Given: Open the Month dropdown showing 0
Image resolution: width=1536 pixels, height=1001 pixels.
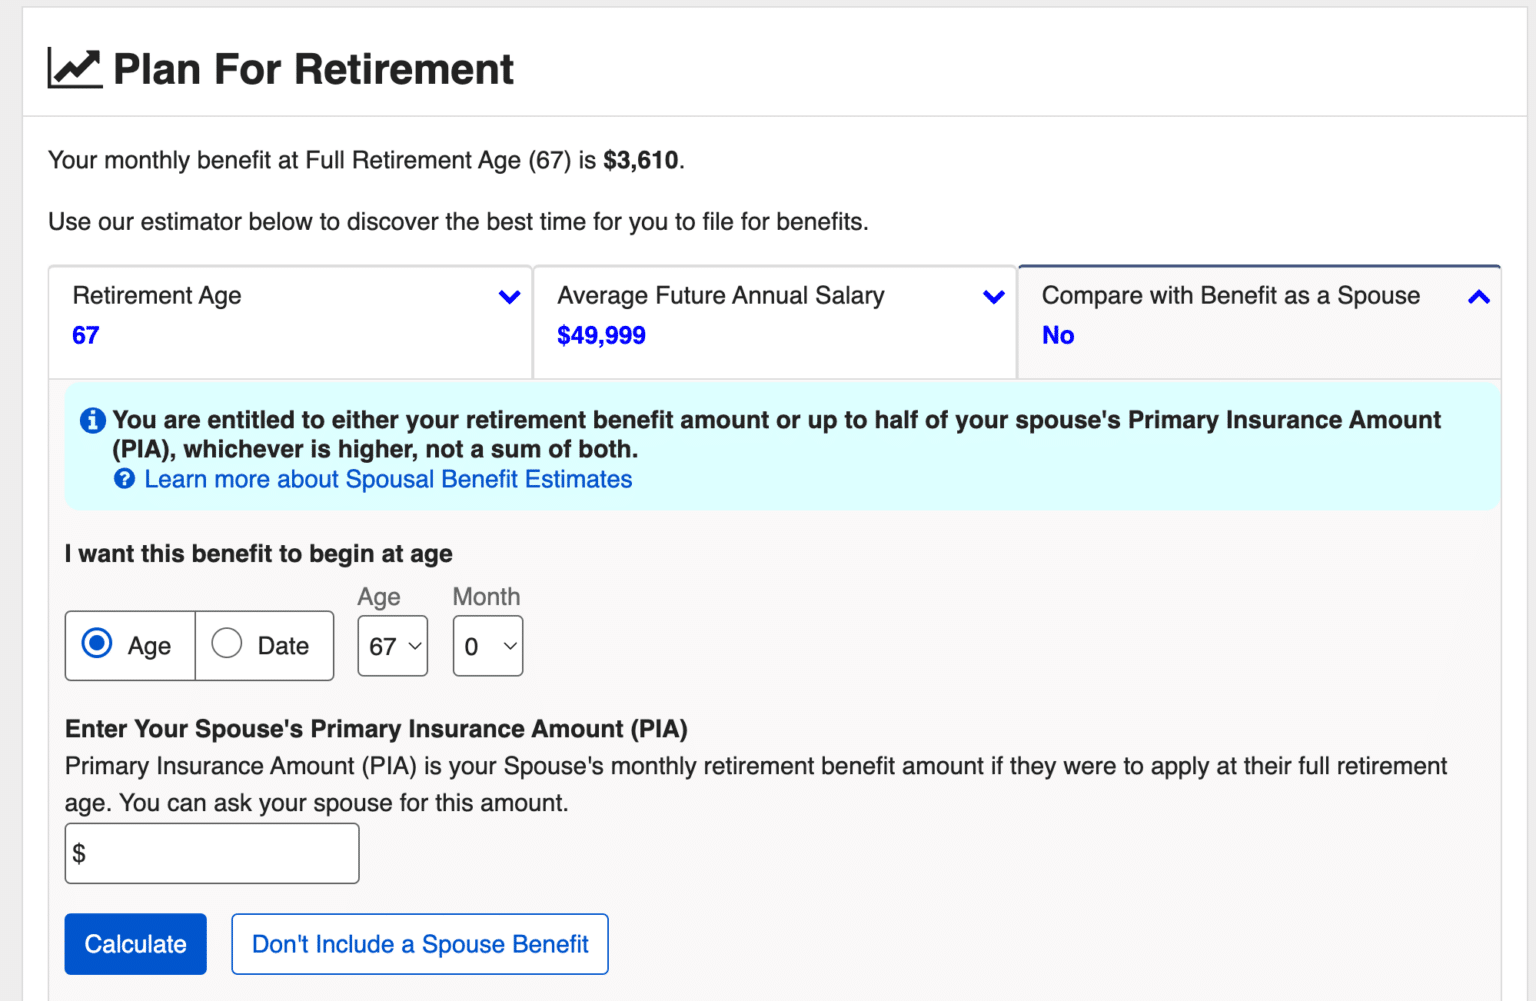Looking at the screenshot, I should click(x=488, y=646).
